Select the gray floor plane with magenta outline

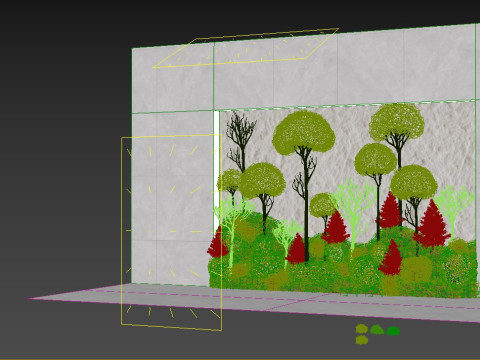pos(253,302)
